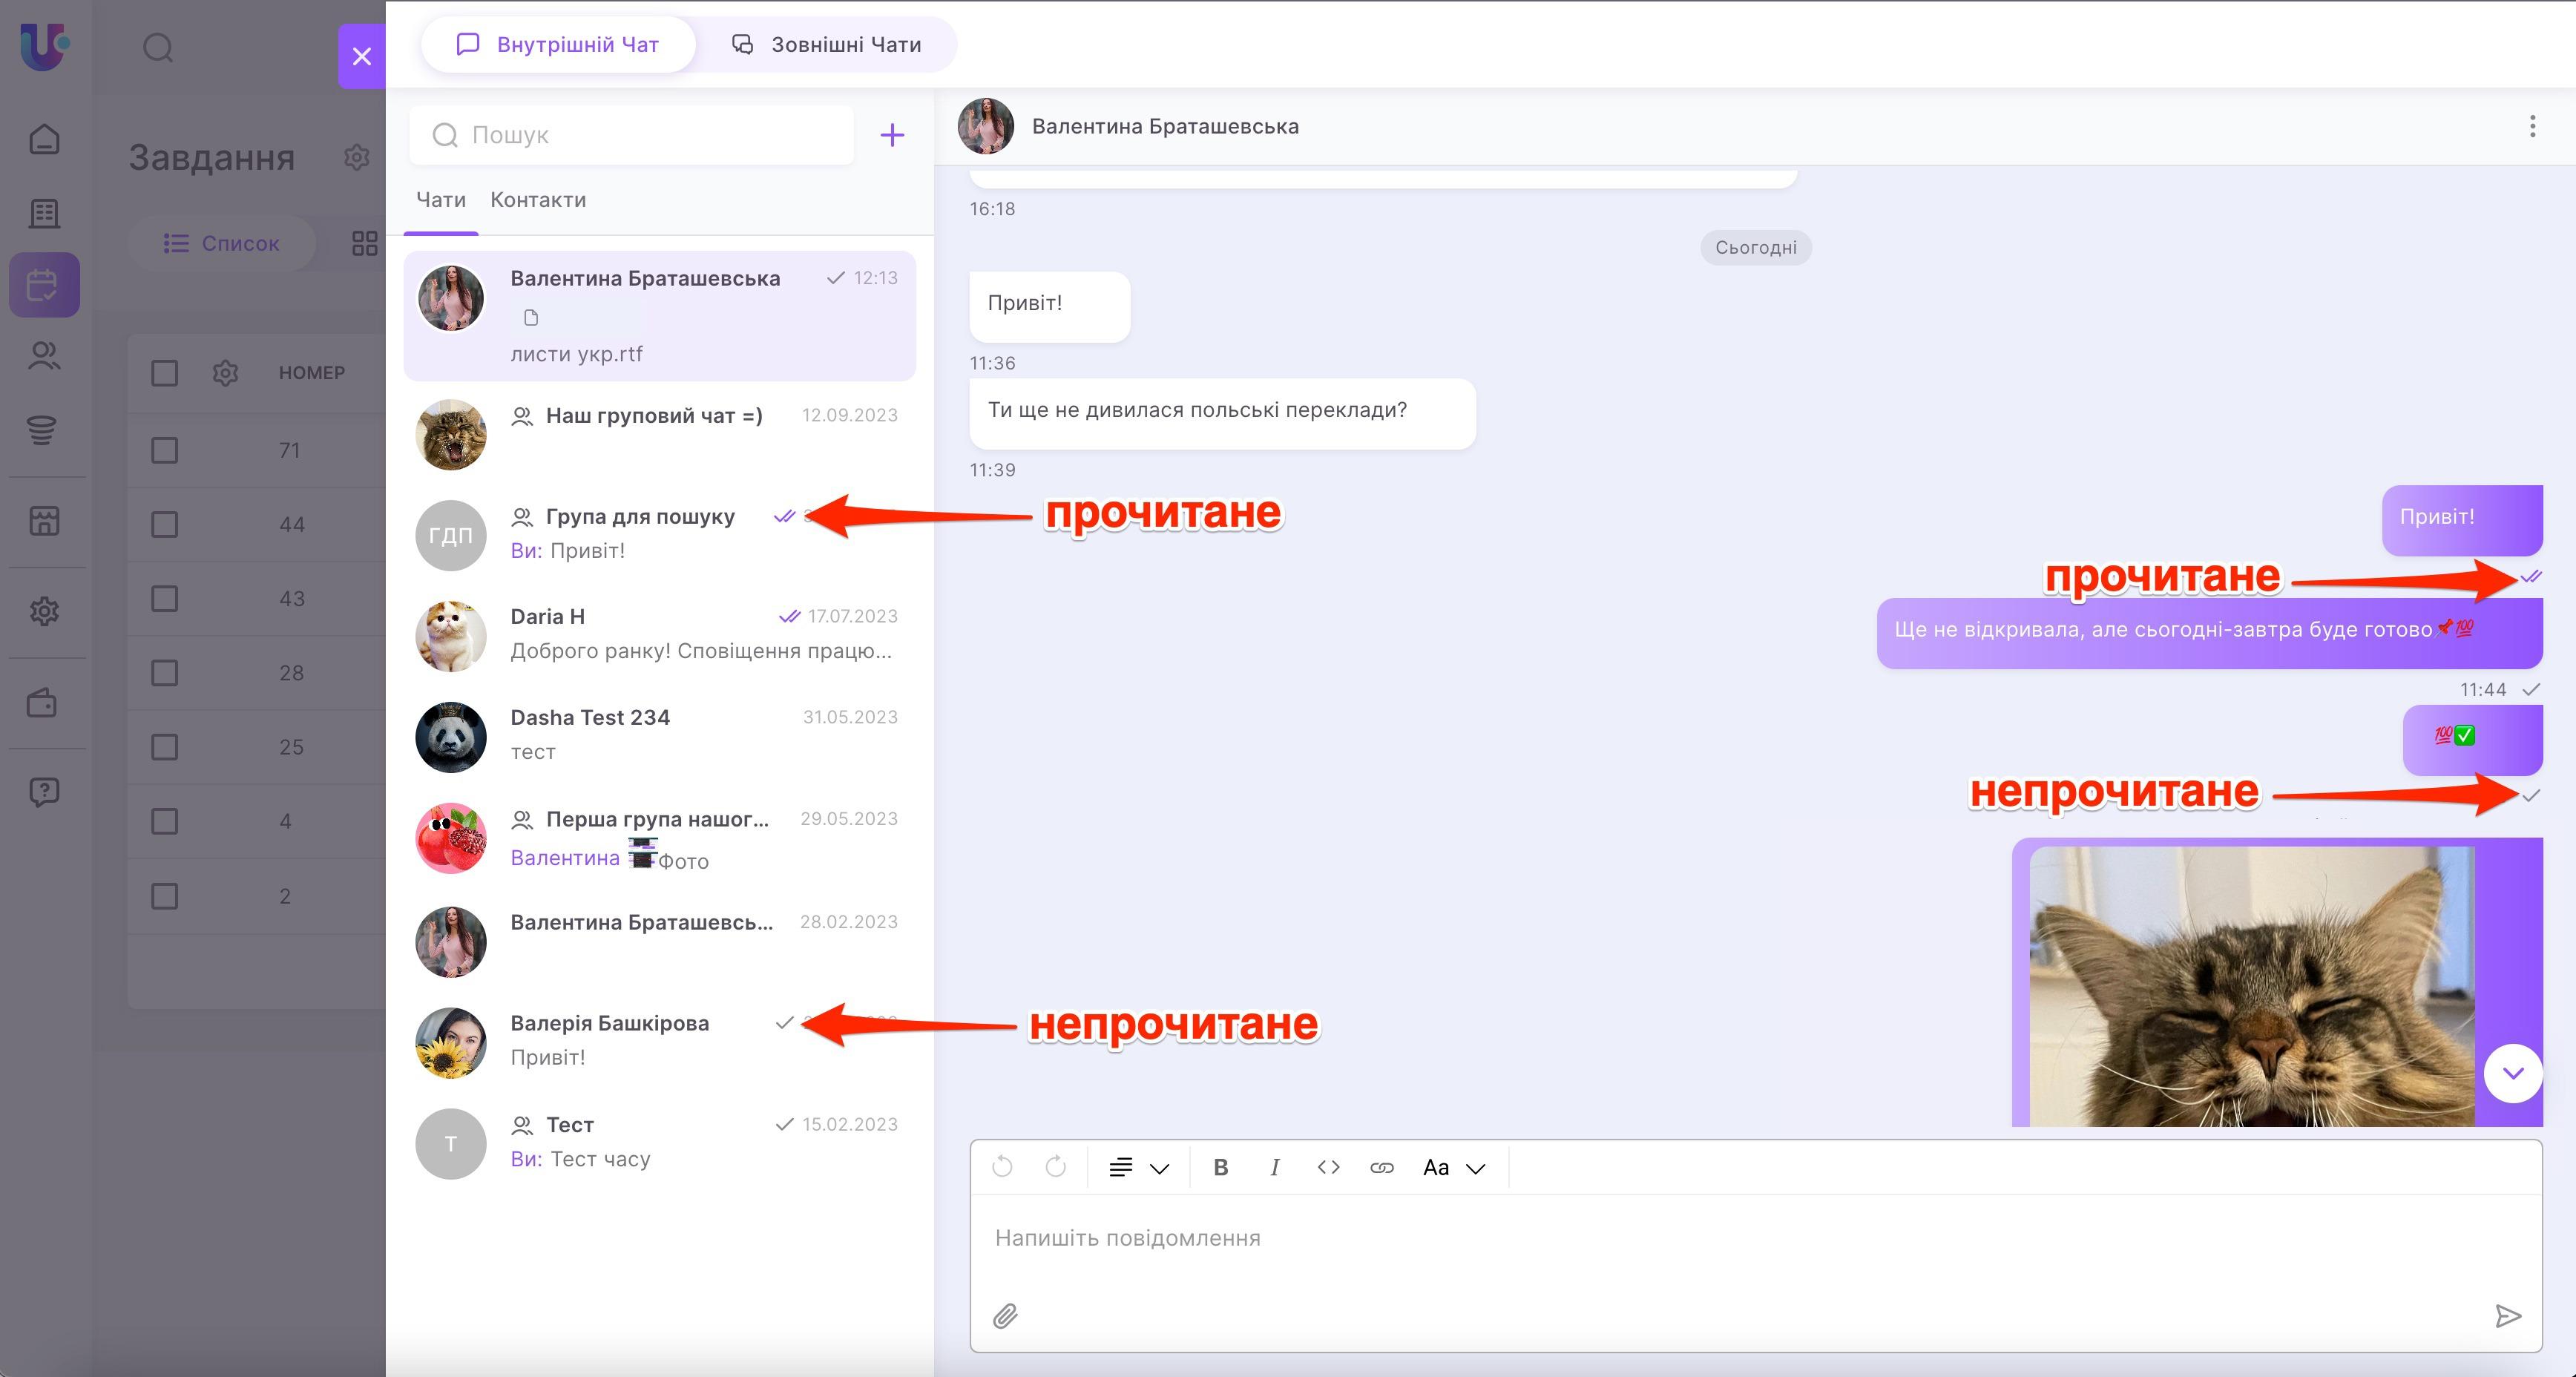Open the Контакти tab

[x=538, y=200]
